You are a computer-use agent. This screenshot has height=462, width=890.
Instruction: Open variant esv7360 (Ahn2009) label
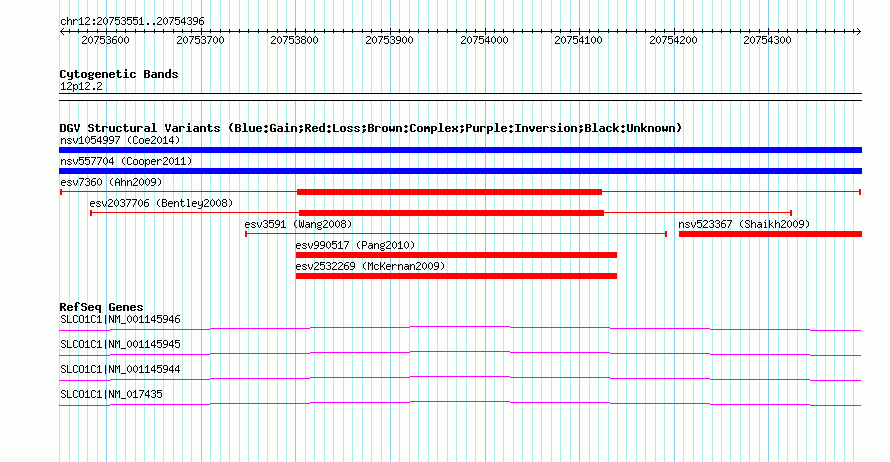[111, 182]
